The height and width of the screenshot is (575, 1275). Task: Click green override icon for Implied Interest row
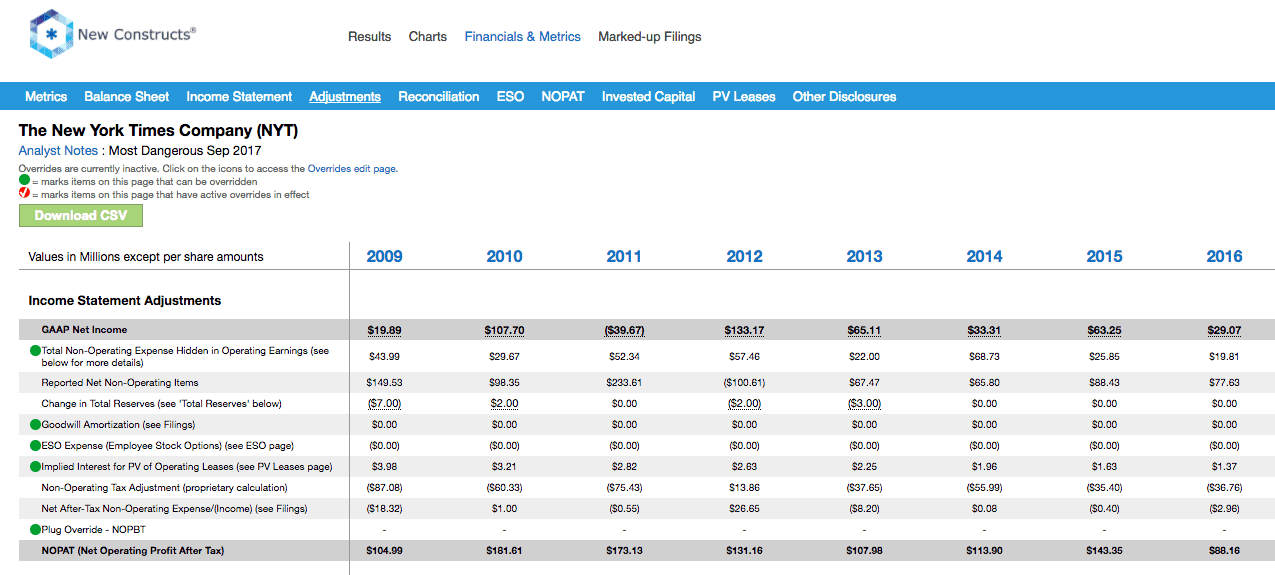(x=35, y=467)
